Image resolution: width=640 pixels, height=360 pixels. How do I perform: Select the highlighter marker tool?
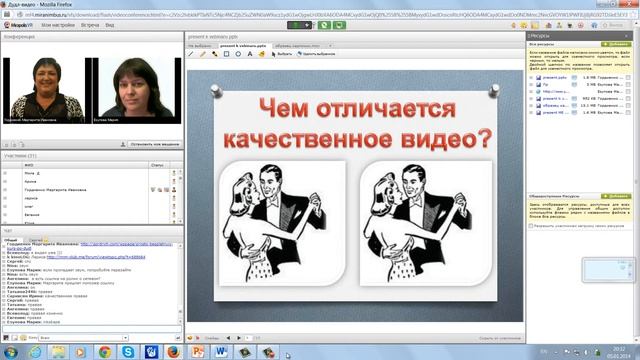pos(214,54)
